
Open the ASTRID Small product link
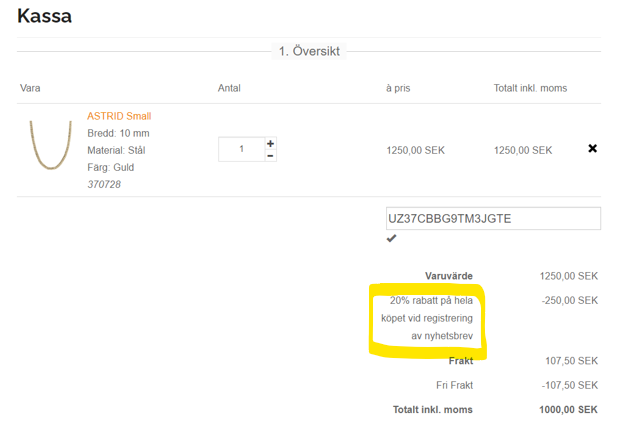point(119,116)
